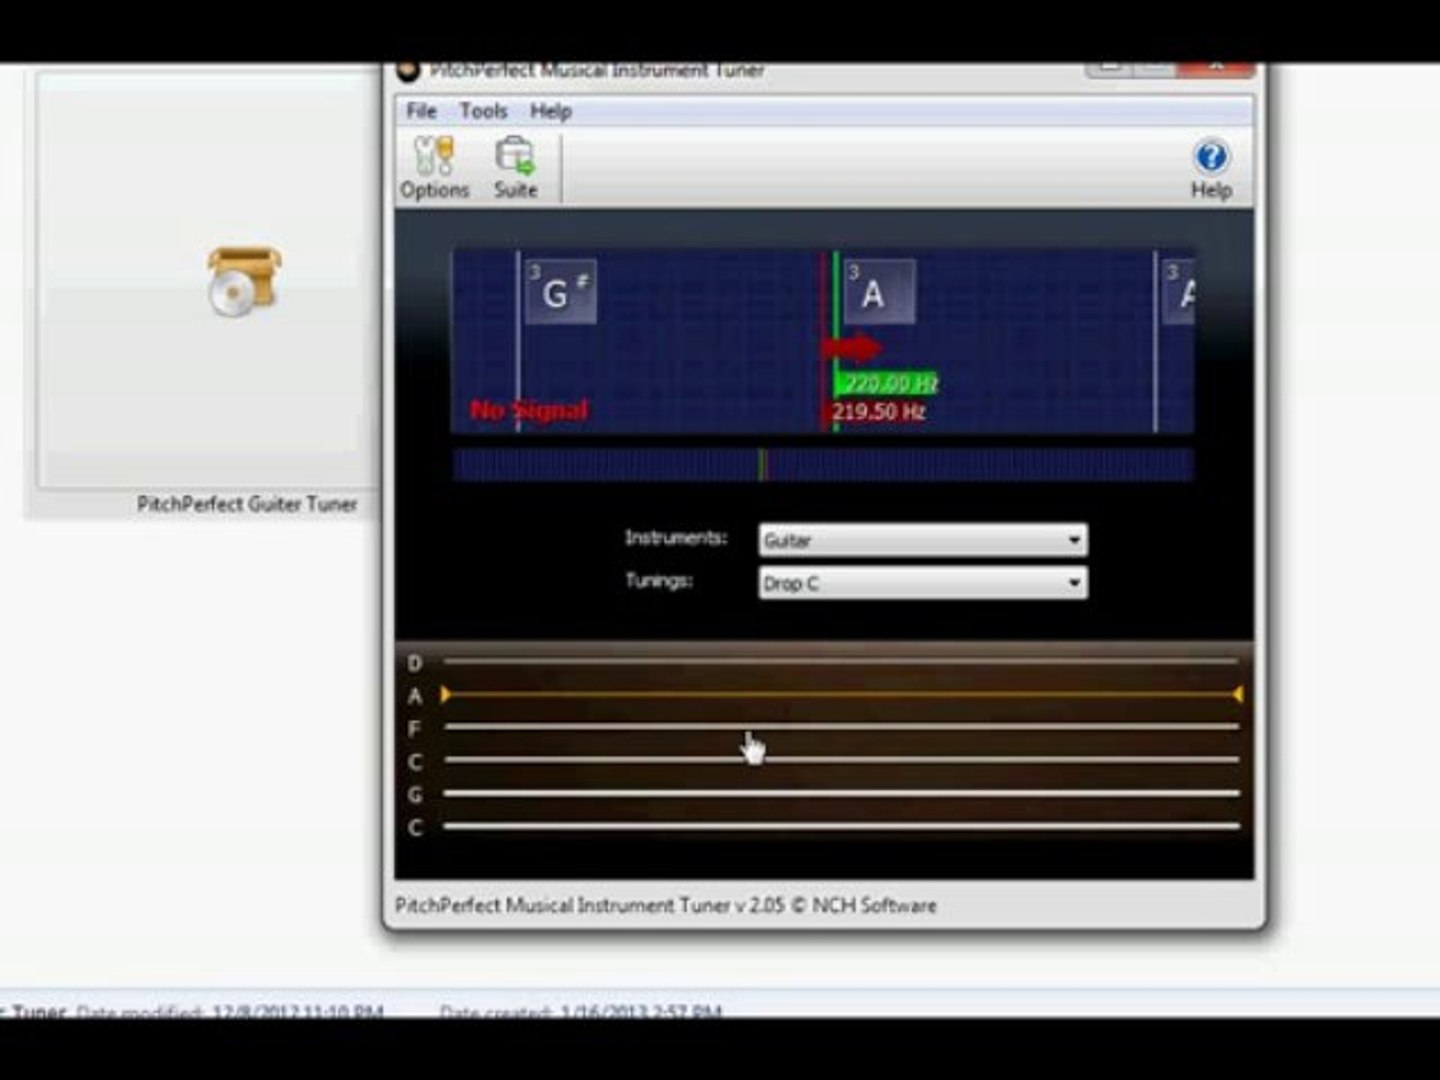Select the C string below the F string
The height and width of the screenshot is (1080, 1440).
[x=841, y=760]
